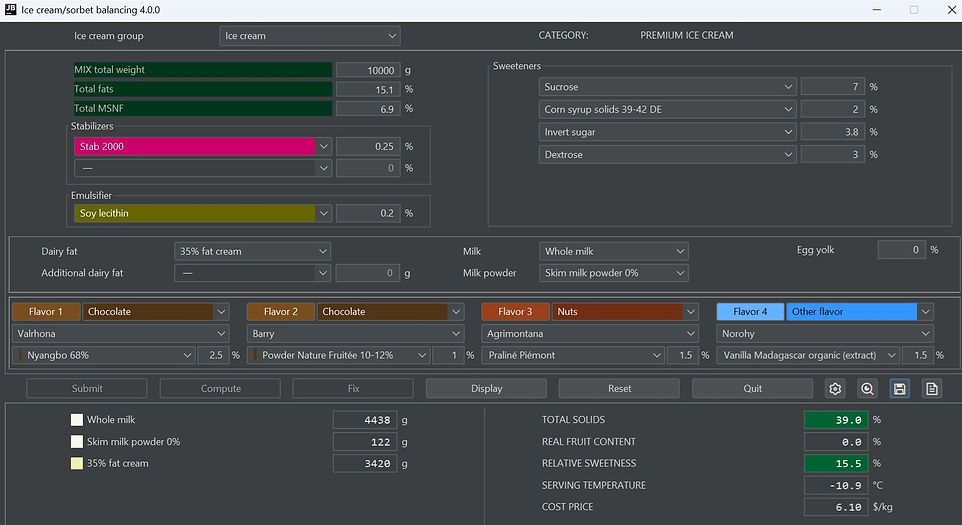Click the Compute button
The width and height of the screenshot is (962, 525).
click(220, 389)
